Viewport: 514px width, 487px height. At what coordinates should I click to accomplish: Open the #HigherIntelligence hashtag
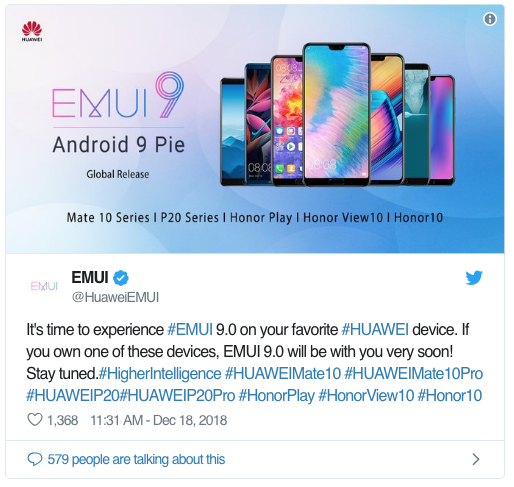(x=160, y=374)
